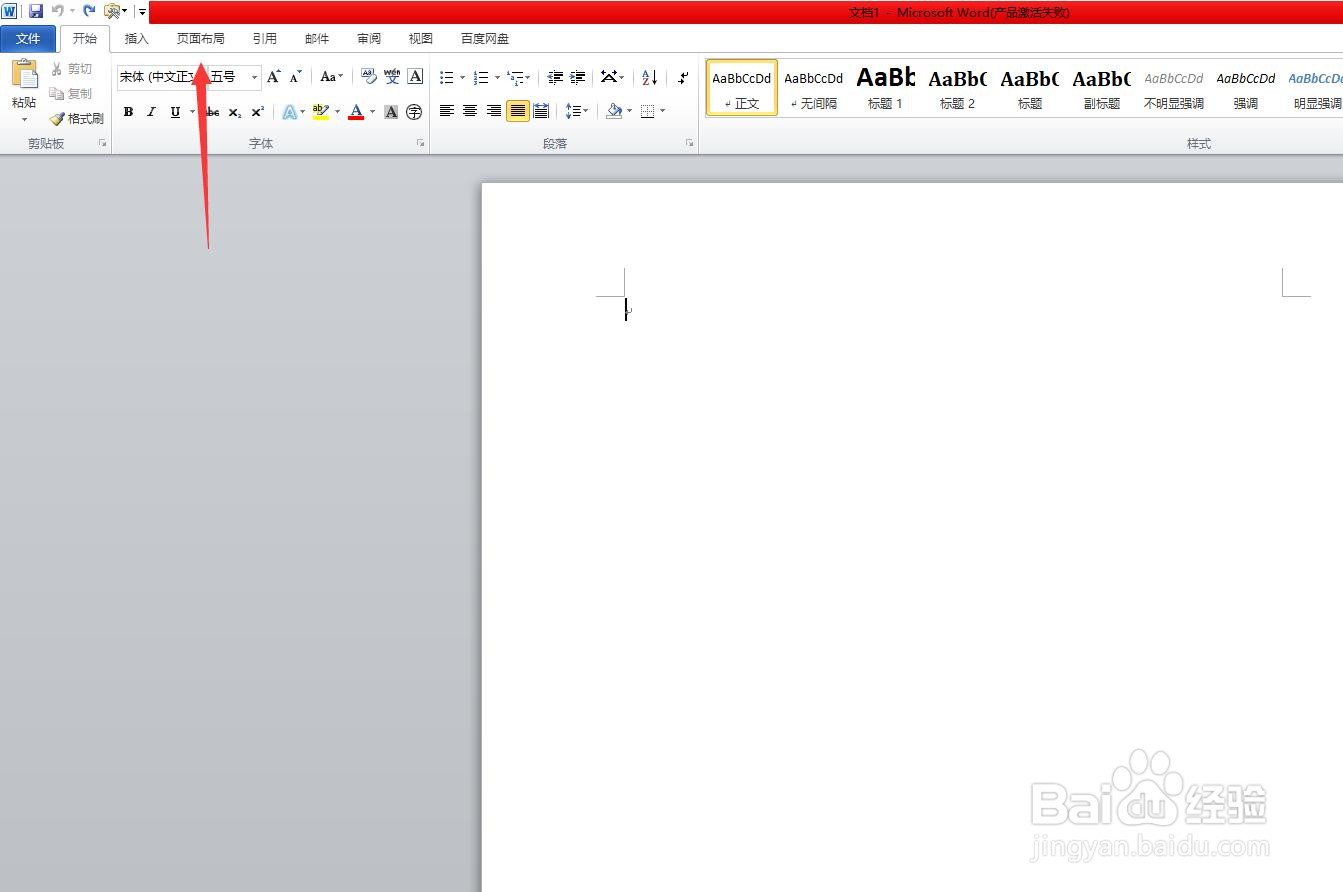Click the Align Left icon
The width and height of the screenshot is (1343, 892).
tap(447, 111)
